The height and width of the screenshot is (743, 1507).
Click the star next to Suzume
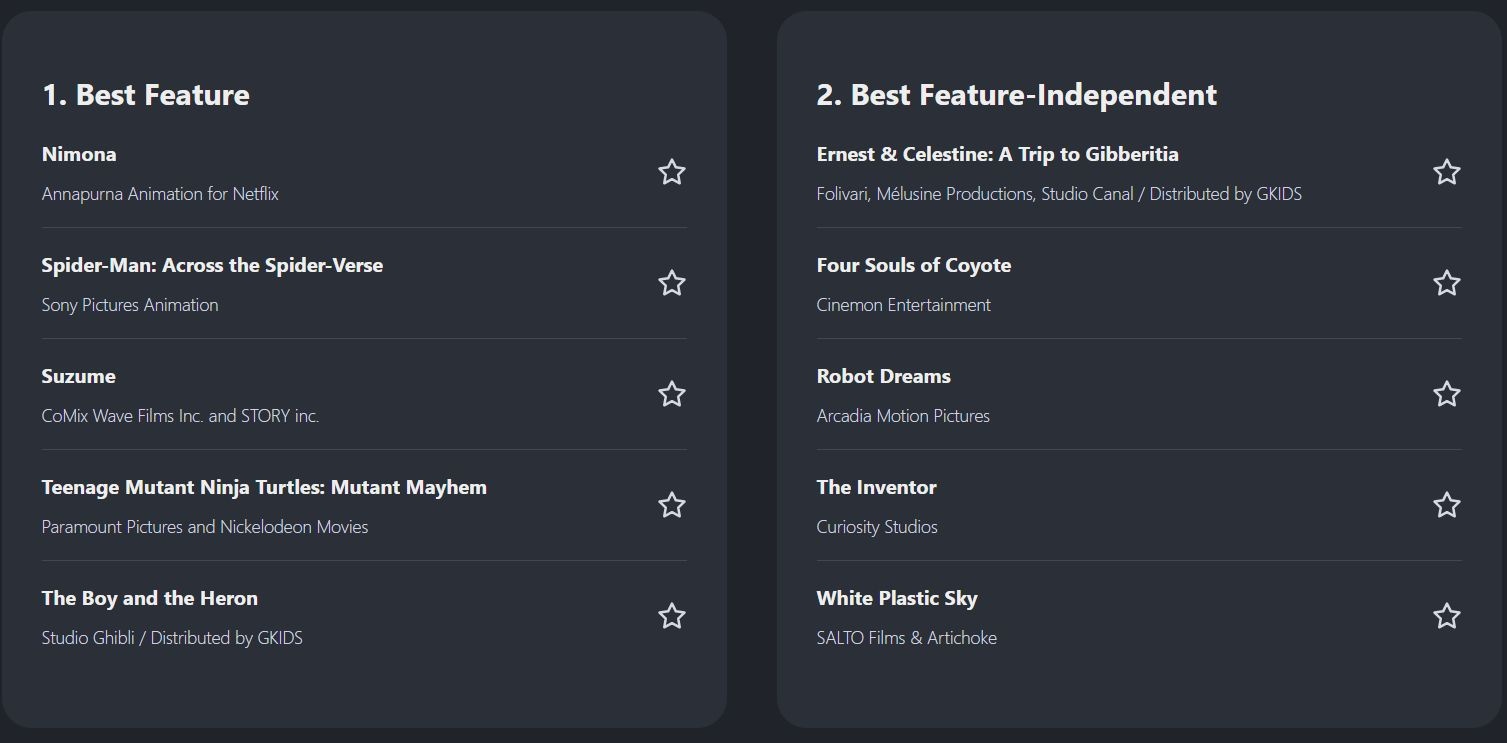click(672, 394)
